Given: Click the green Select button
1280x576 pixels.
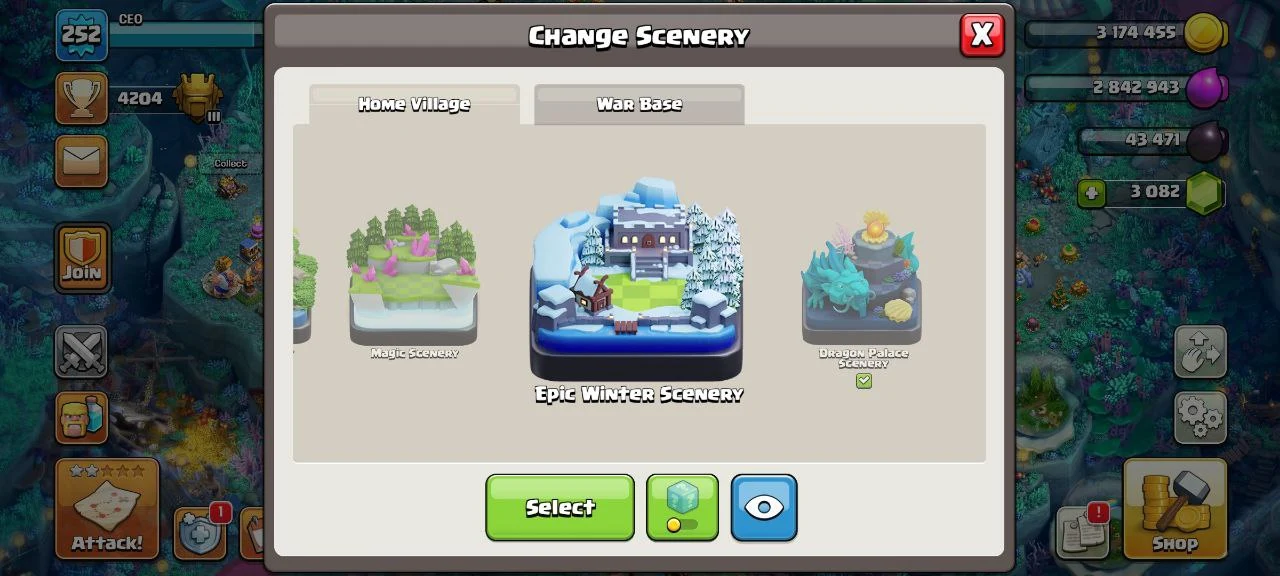Looking at the screenshot, I should pyautogui.click(x=560, y=508).
